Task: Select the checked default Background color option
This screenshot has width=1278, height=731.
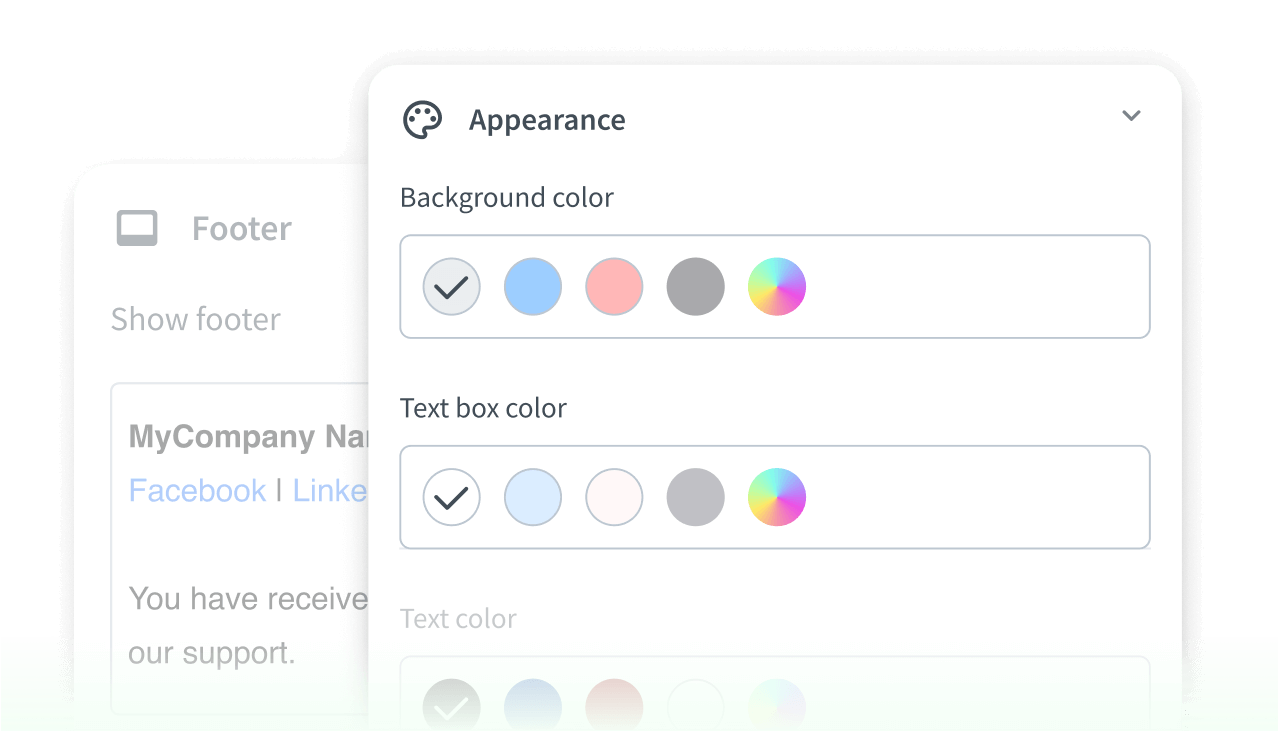Action: [451, 287]
